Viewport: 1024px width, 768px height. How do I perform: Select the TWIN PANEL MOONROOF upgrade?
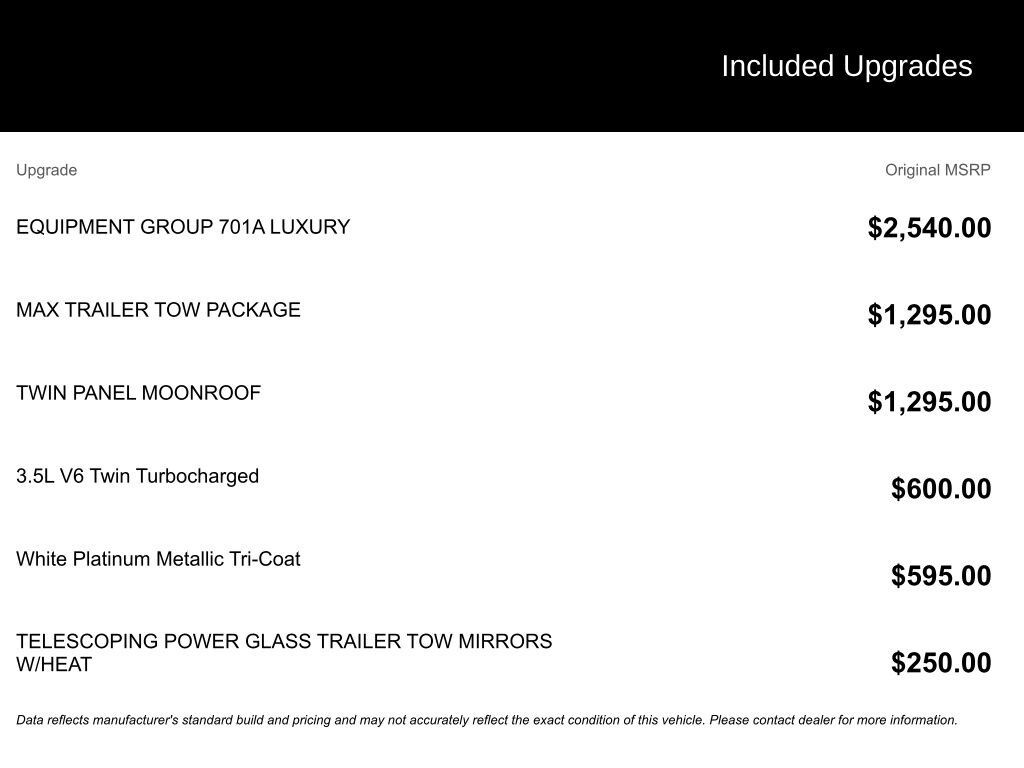[x=138, y=393]
